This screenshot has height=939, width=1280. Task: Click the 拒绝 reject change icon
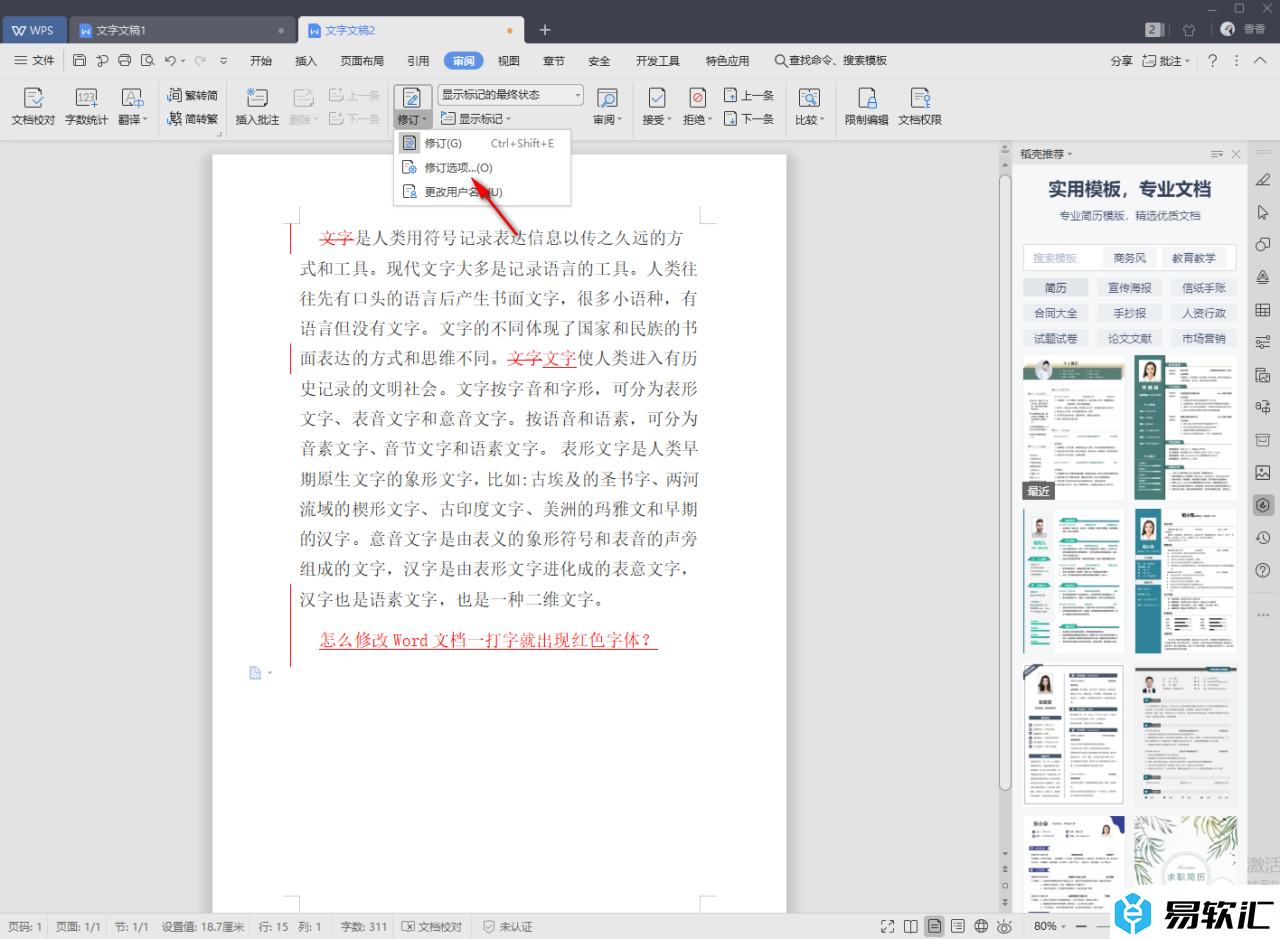click(697, 99)
